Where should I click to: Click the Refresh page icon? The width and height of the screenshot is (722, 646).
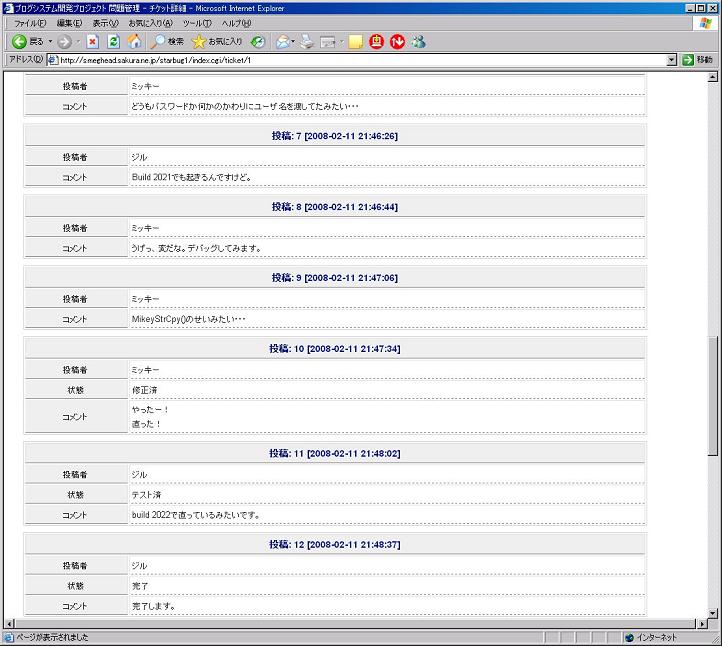(113, 42)
